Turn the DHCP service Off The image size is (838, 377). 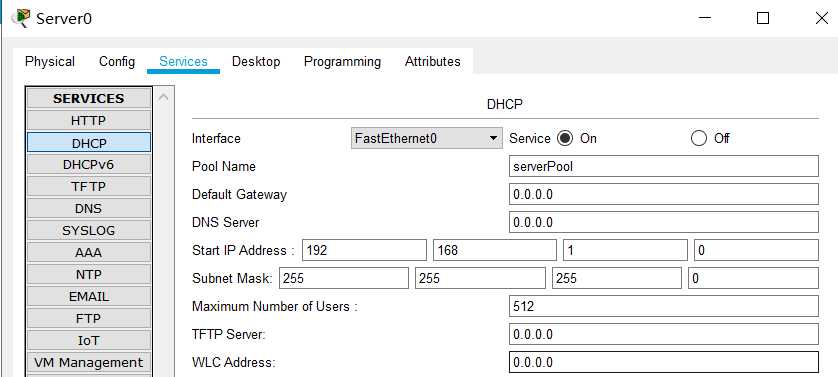click(x=699, y=139)
